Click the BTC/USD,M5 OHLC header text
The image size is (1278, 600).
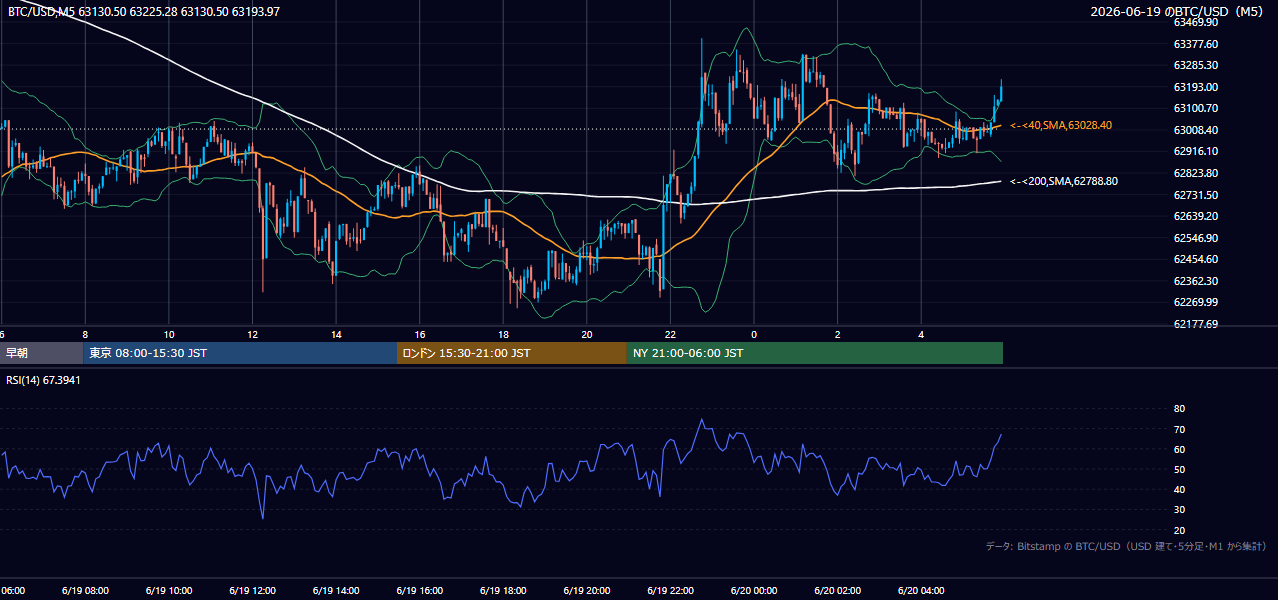tap(144, 11)
